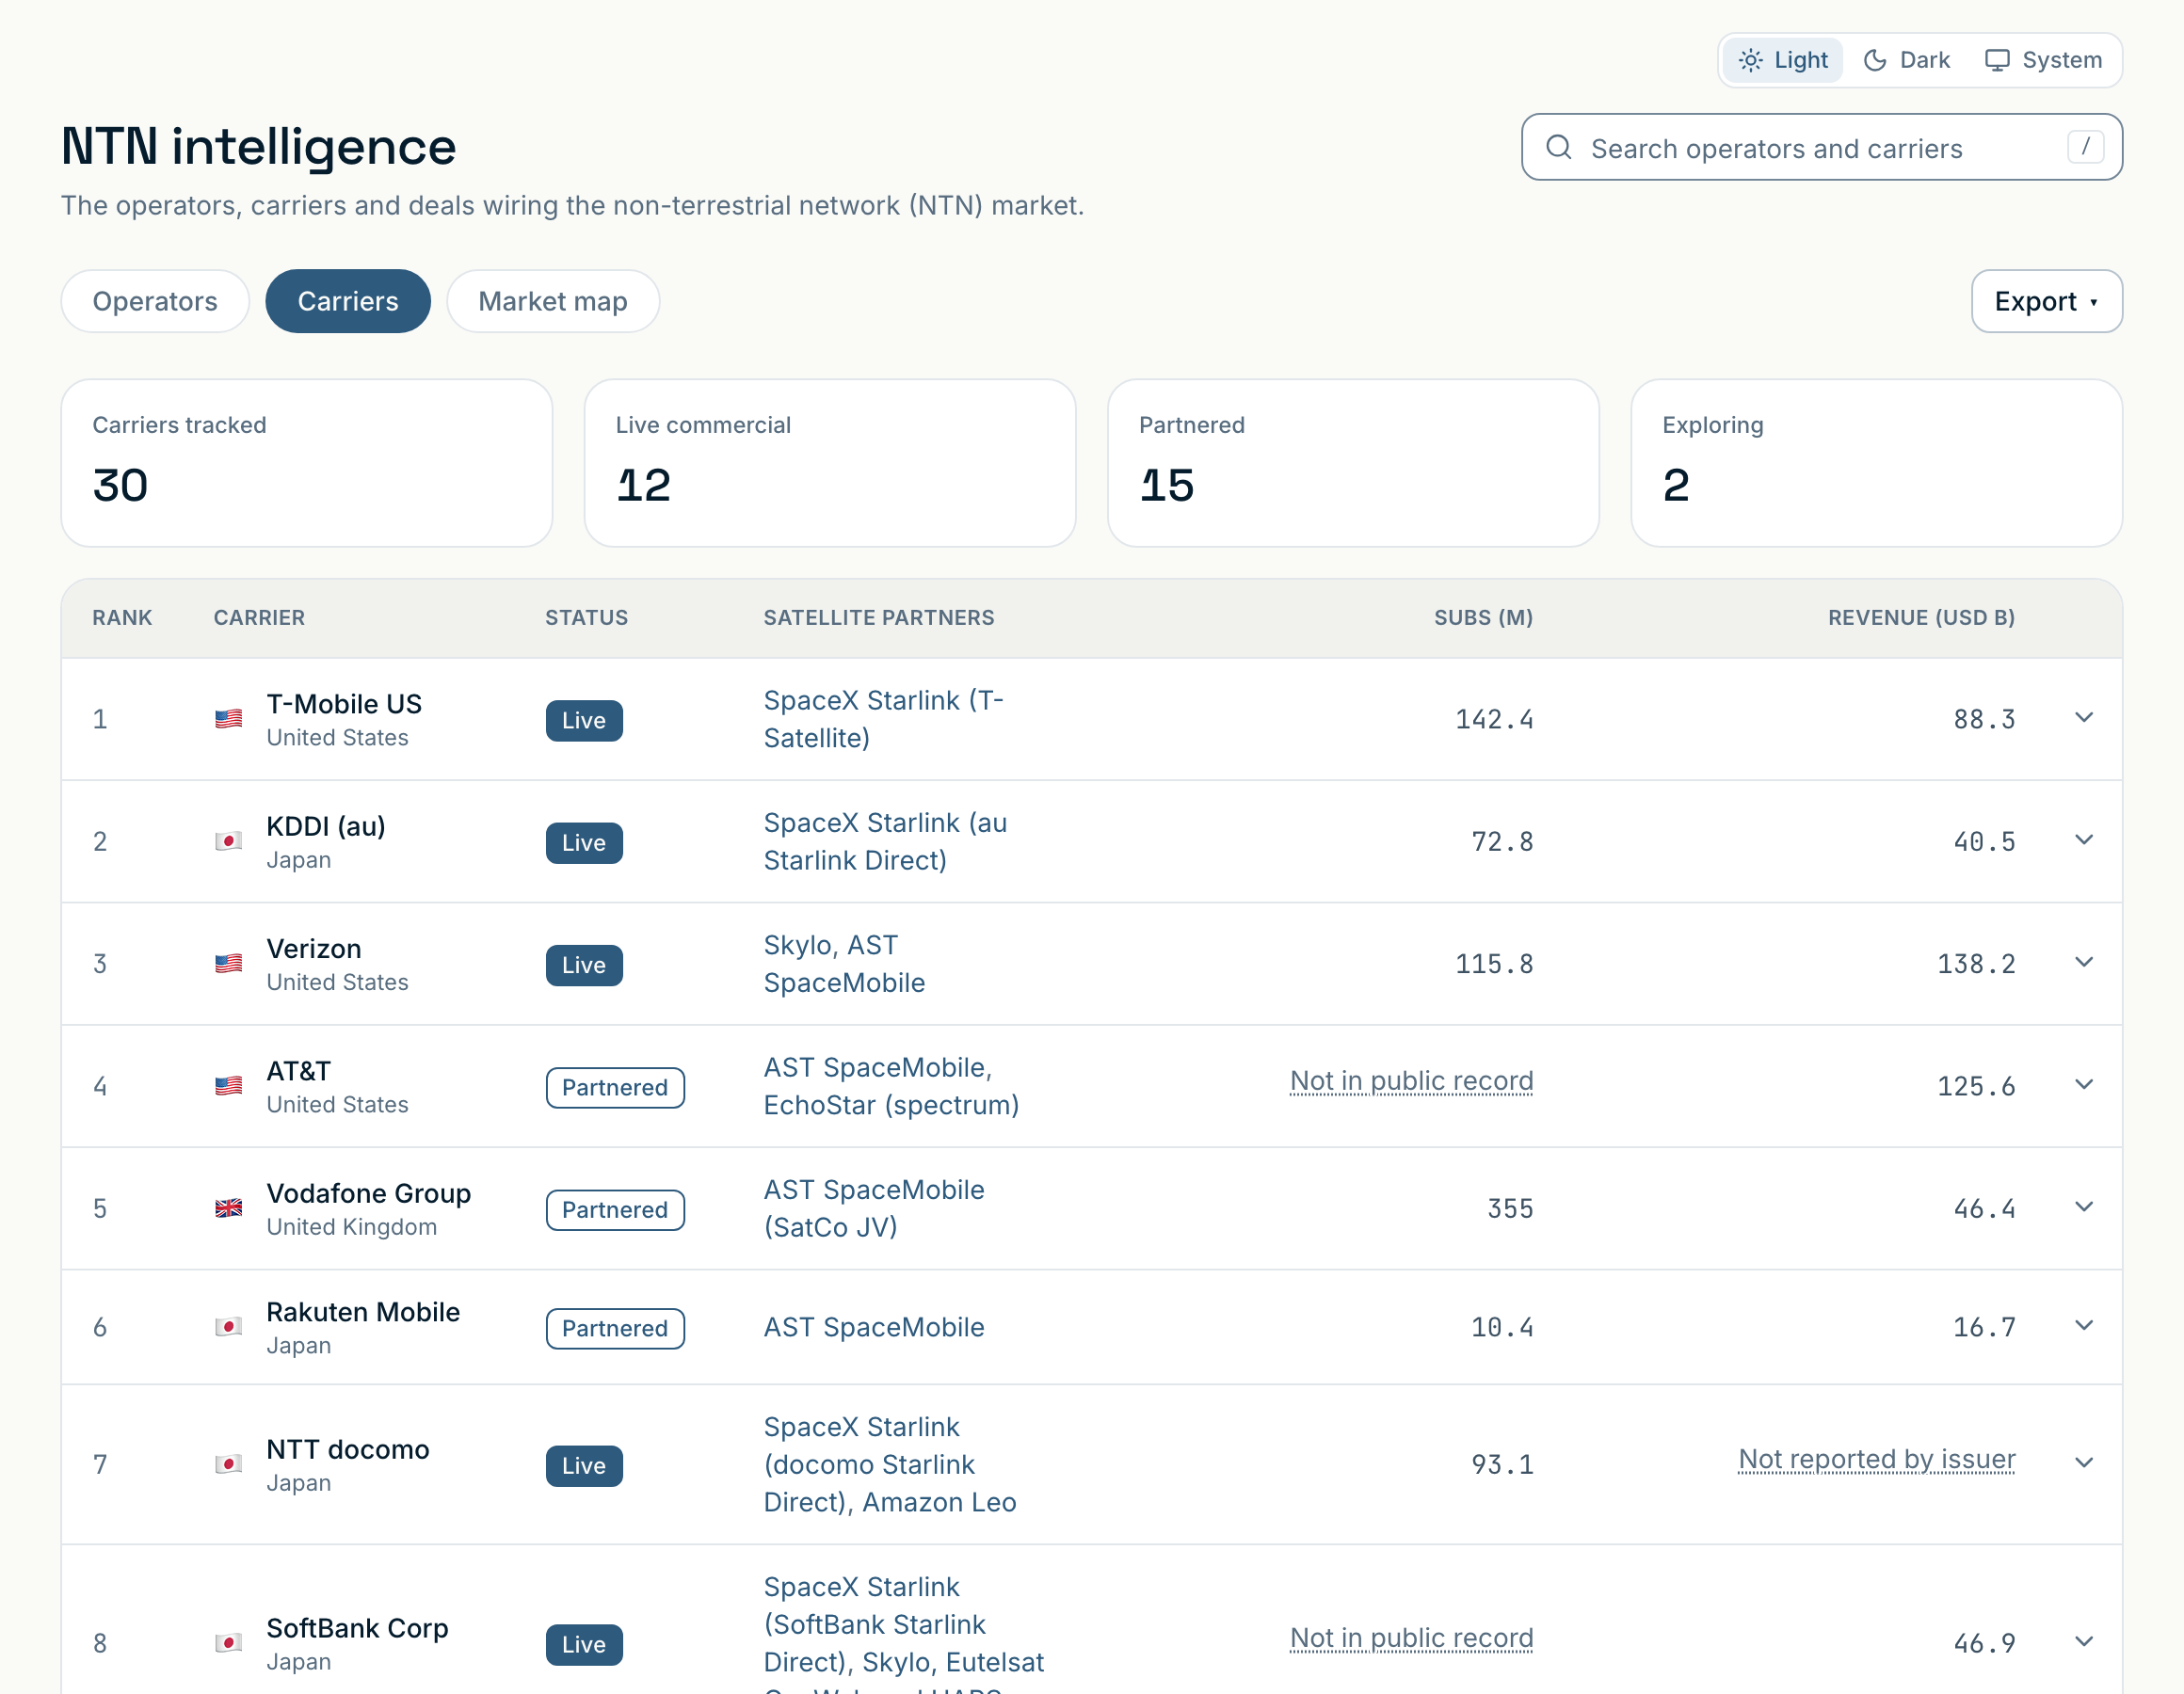Screen dimensions: 2184x1694
Task: Expand the AT&T row chevron
Action: click(2084, 1085)
